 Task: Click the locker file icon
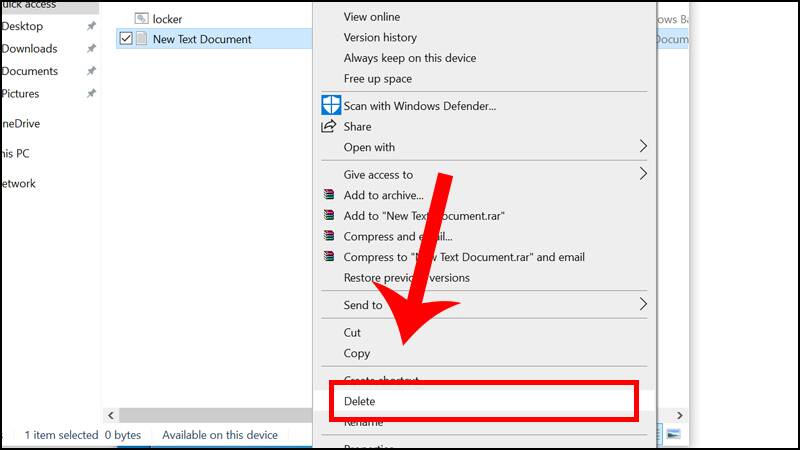click(x=141, y=19)
